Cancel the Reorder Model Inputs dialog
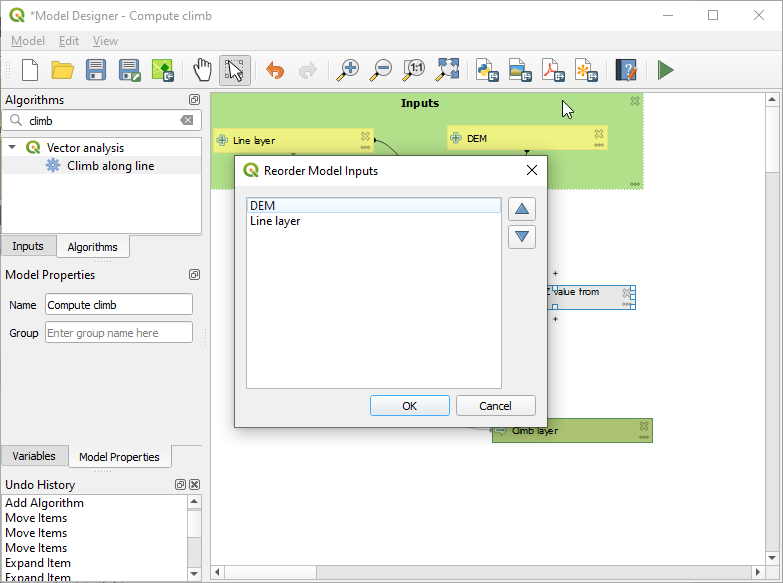Viewport: 783px width, 583px height. pyautogui.click(x=495, y=406)
